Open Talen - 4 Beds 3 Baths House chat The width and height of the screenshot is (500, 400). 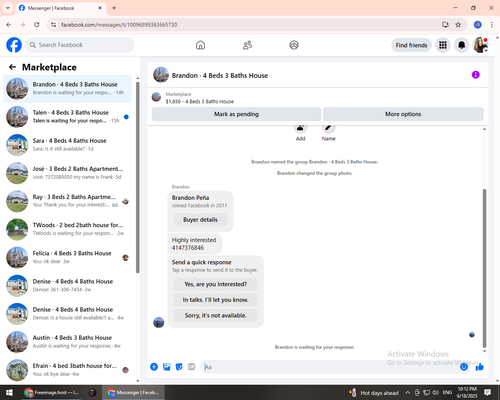[67, 117]
